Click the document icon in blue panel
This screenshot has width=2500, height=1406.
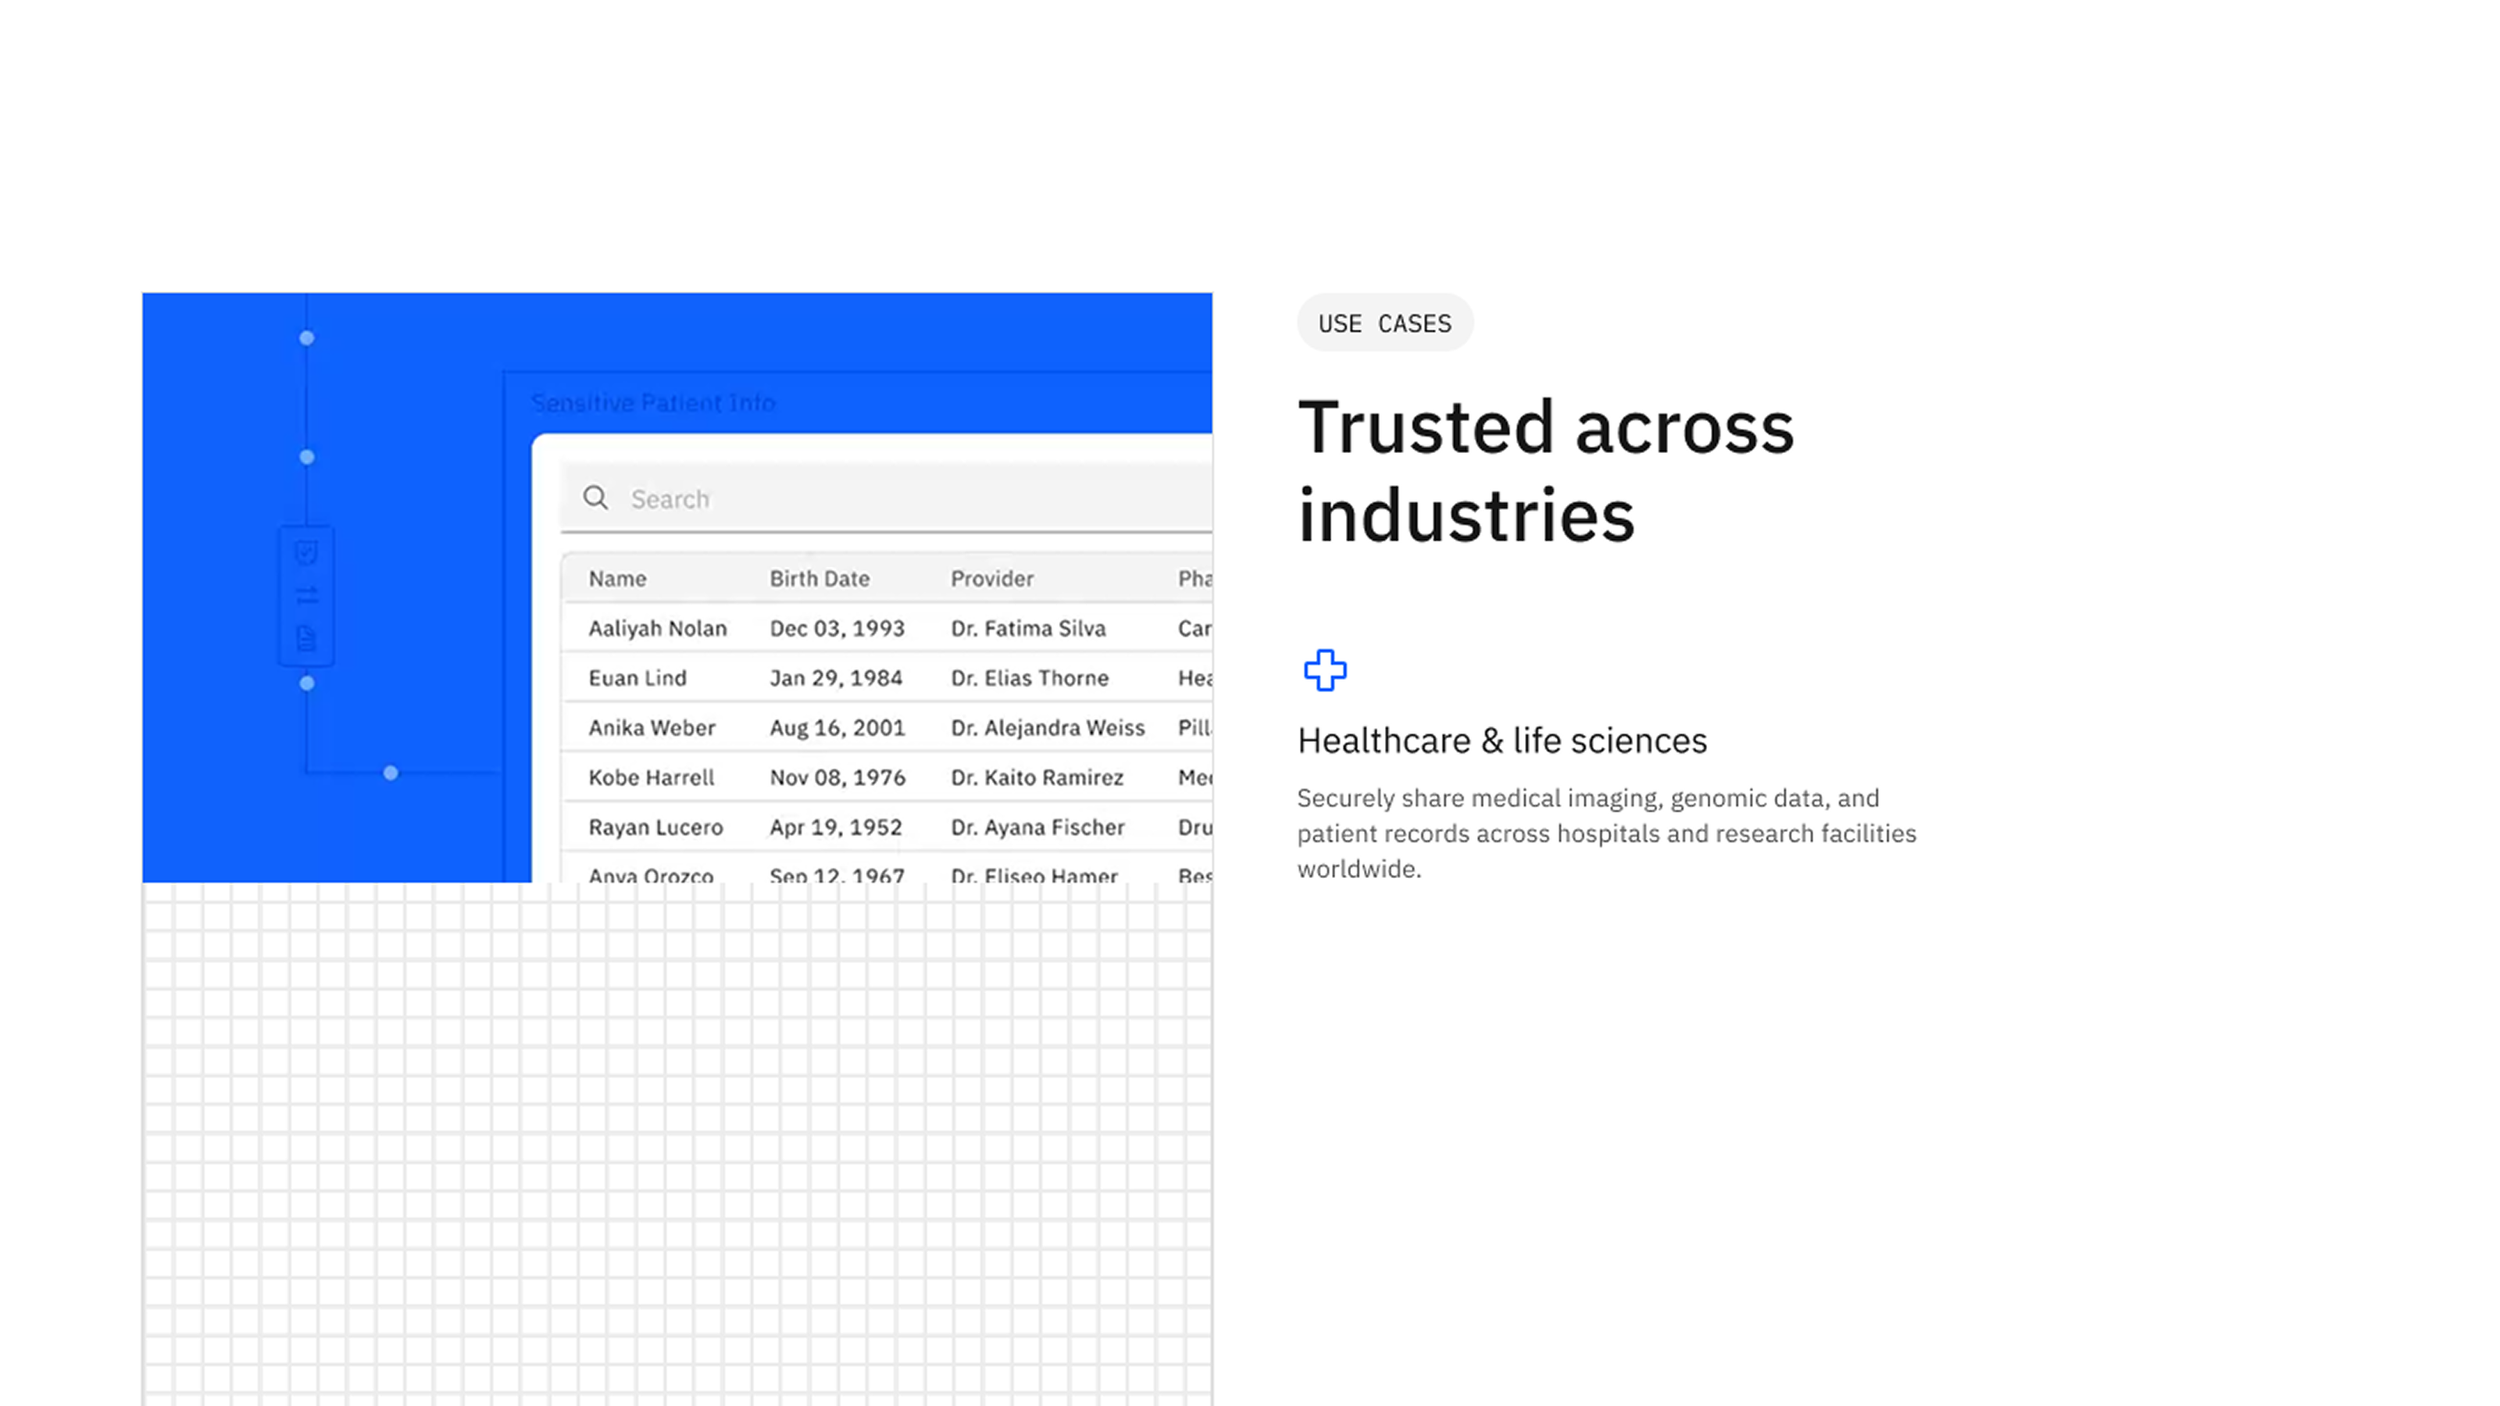tap(307, 638)
